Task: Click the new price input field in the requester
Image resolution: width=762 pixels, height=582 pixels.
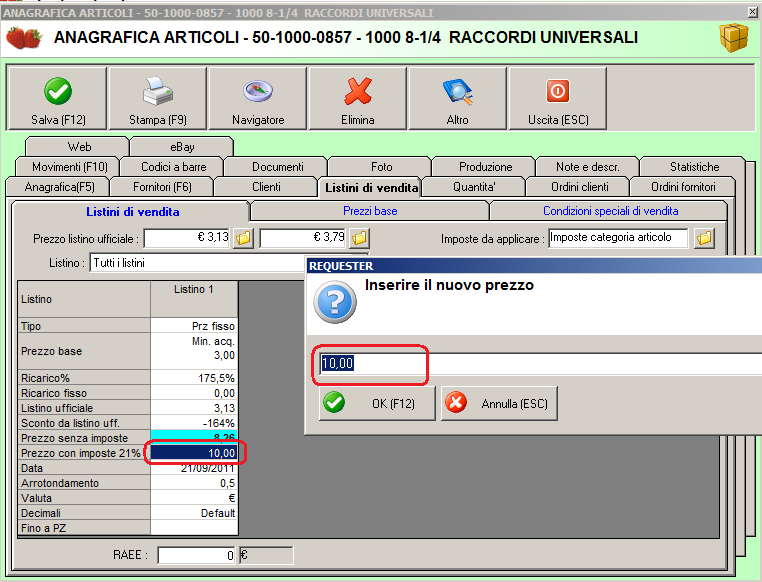Action: [540, 363]
